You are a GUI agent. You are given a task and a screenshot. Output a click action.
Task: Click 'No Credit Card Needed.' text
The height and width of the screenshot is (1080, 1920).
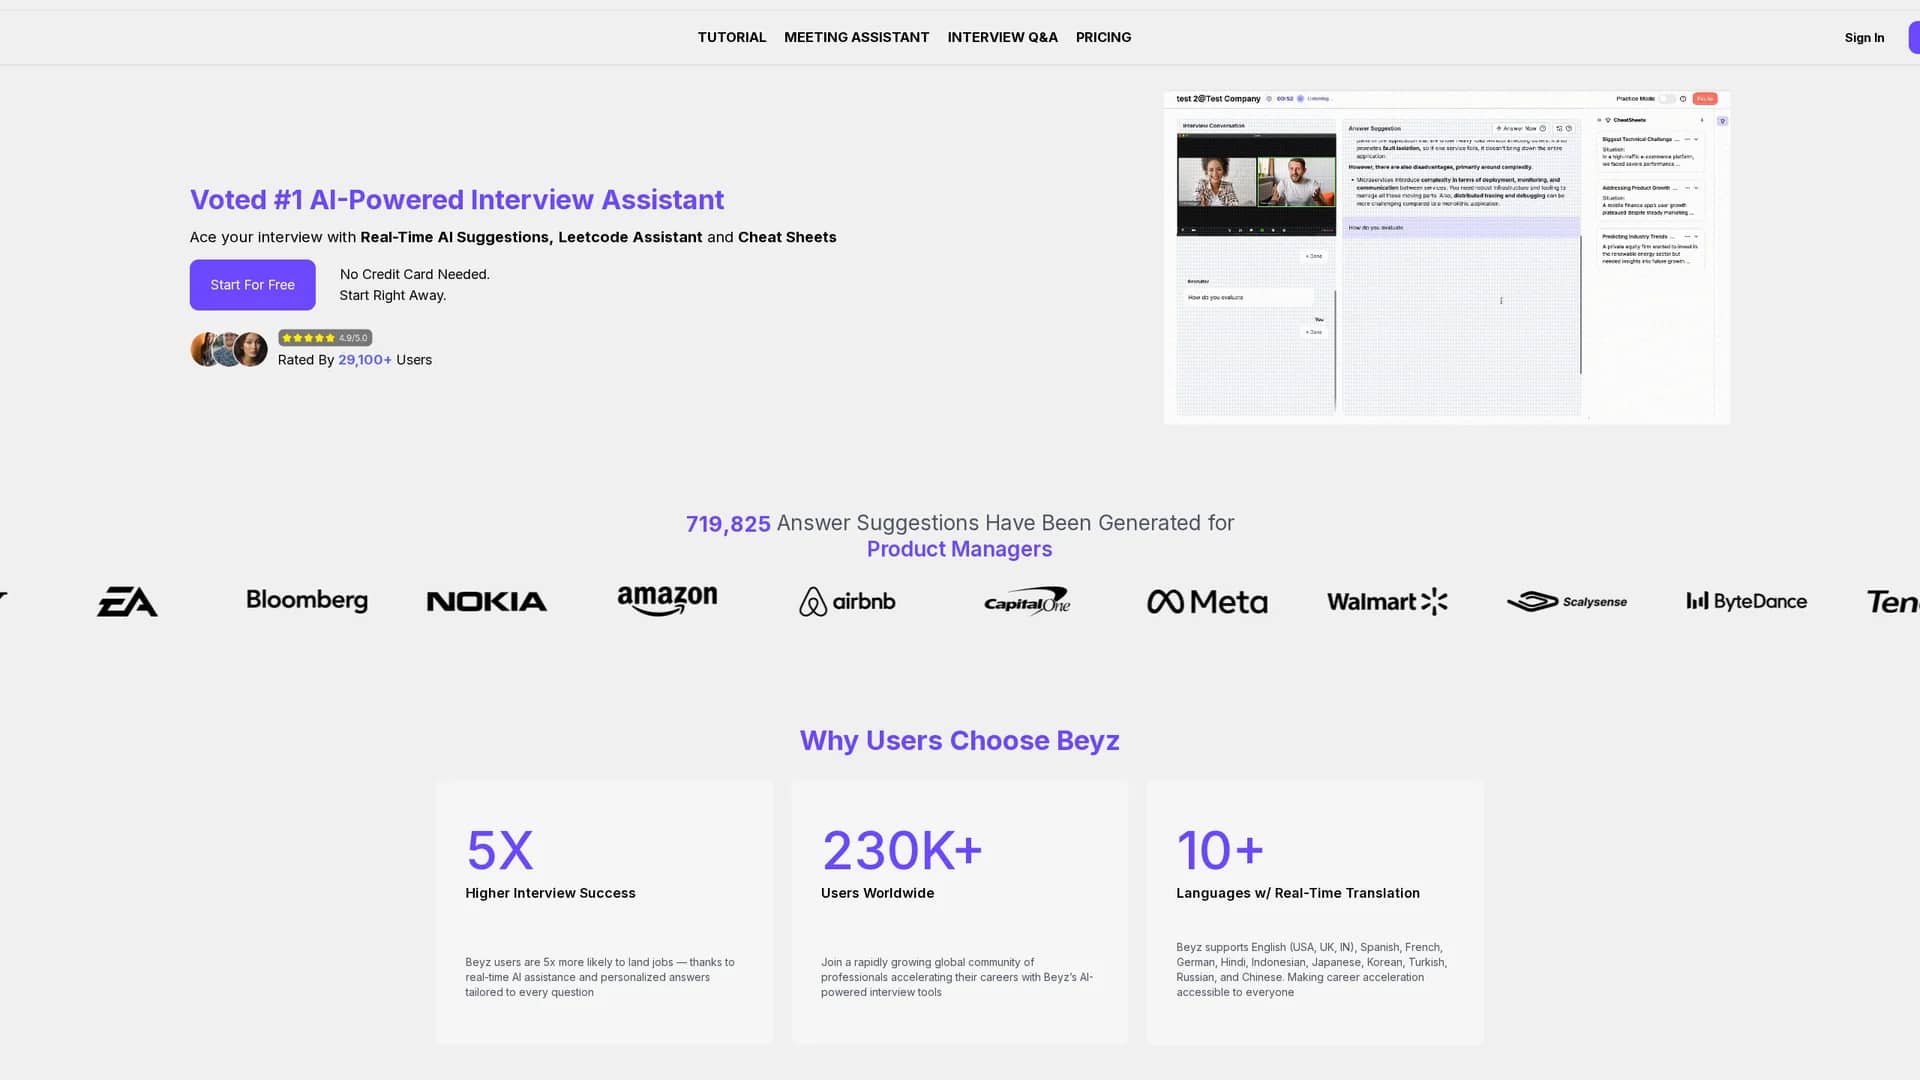click(414, 274)
